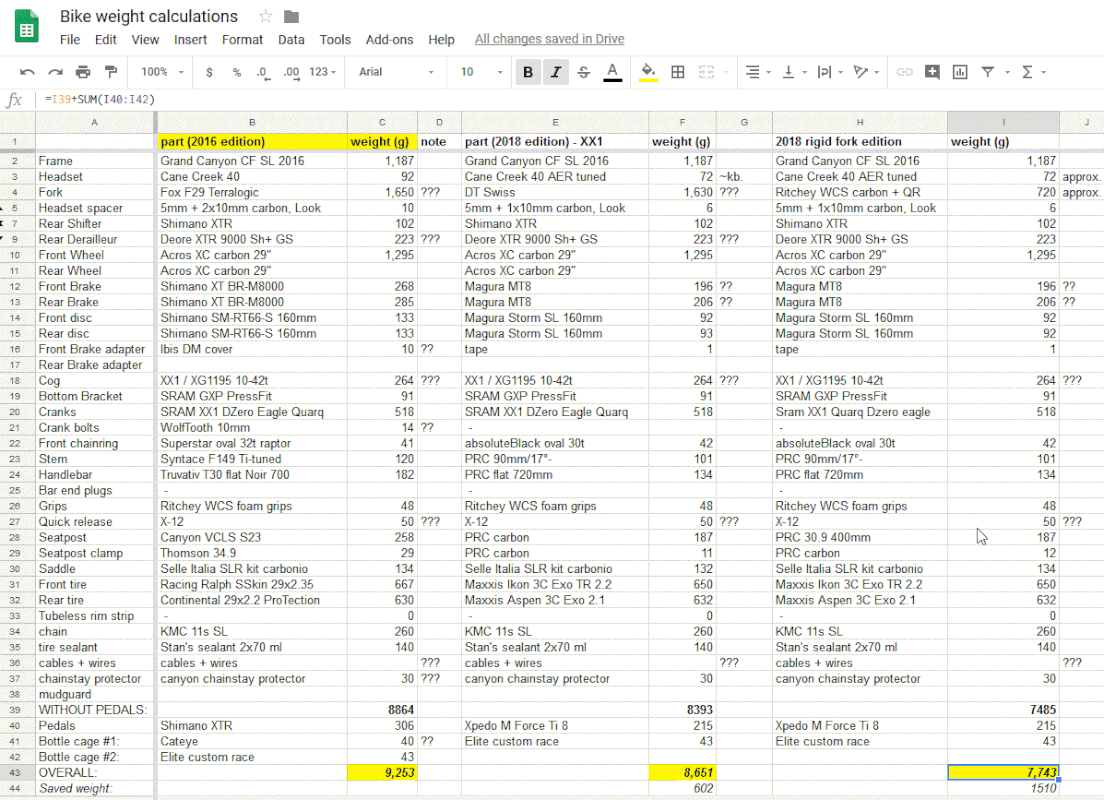Image resolution: width=1104 pixels, height=800 pixels.
Task: Click the document title Bike weight calculations
Action: coord(149,16)
